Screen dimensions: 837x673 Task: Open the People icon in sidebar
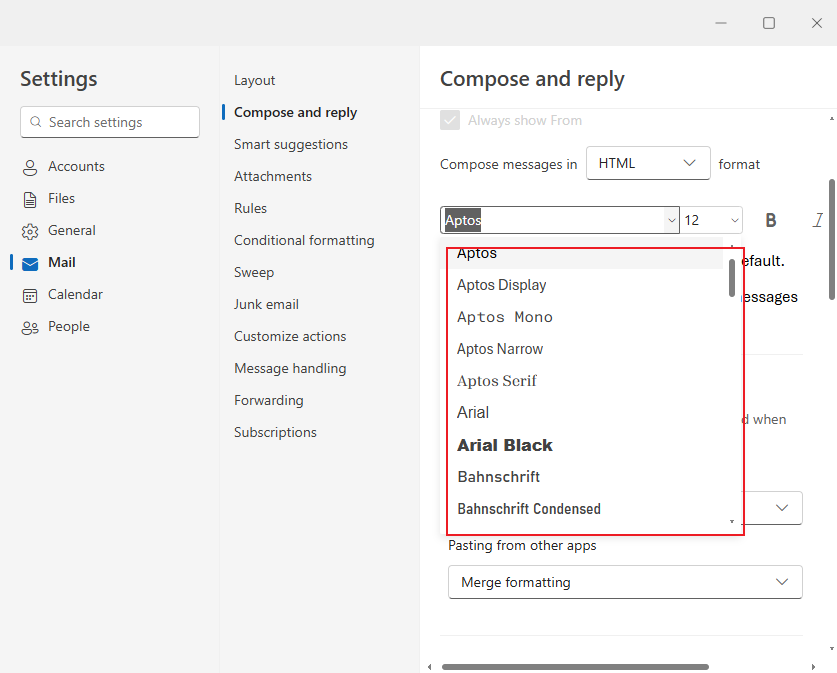(30, 327)
